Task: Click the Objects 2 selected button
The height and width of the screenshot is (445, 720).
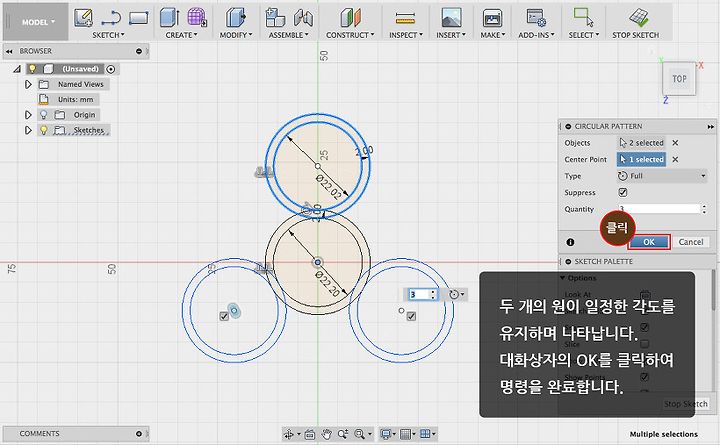Action: point(641,143)
